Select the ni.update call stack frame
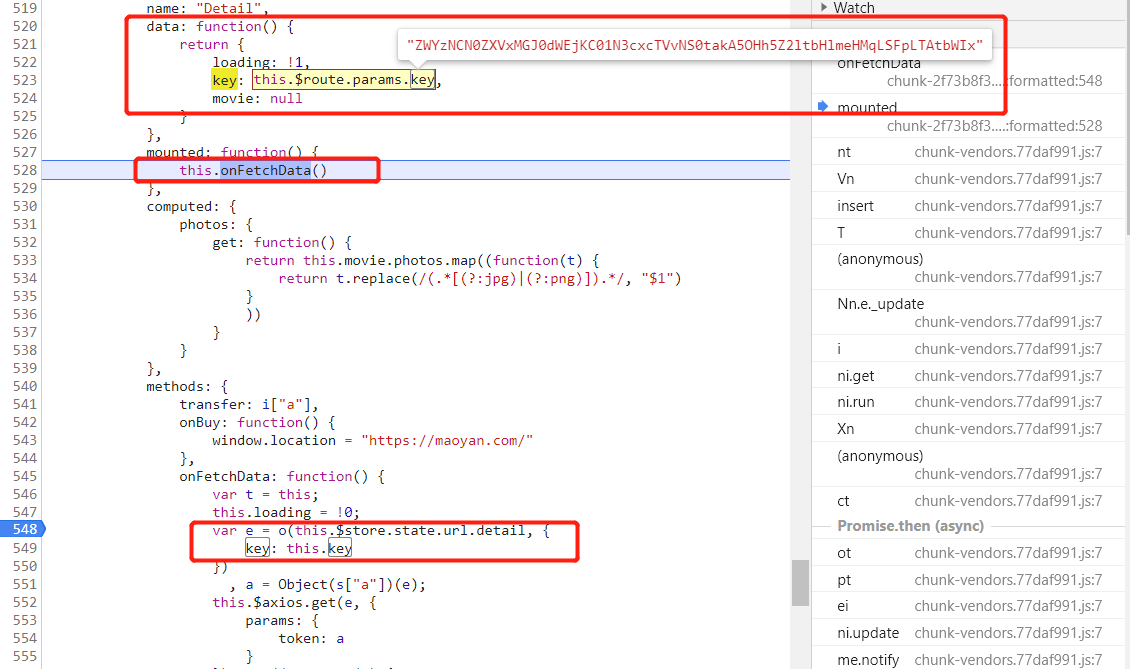 pyautogui.click(x=868, y=632)
